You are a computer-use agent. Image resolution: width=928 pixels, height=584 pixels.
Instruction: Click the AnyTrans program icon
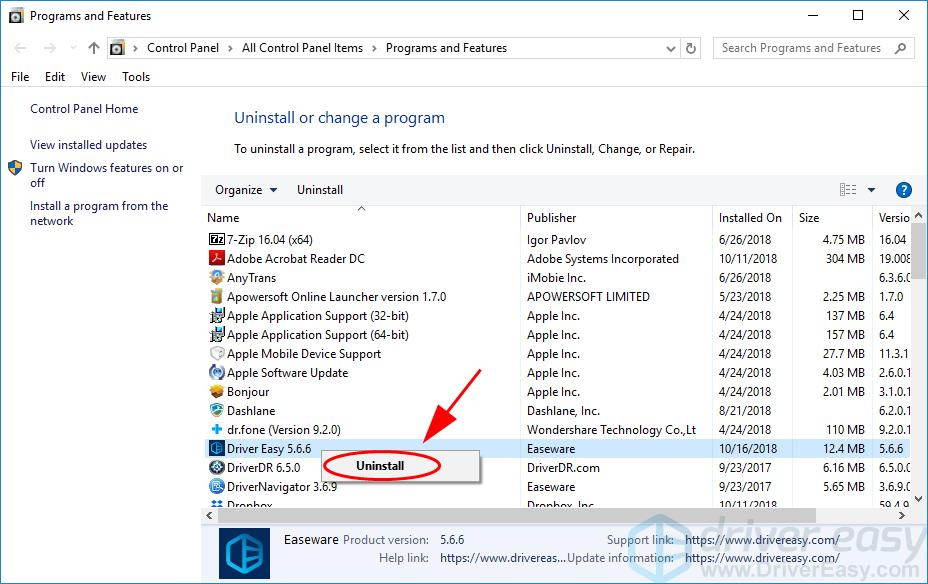219,277
